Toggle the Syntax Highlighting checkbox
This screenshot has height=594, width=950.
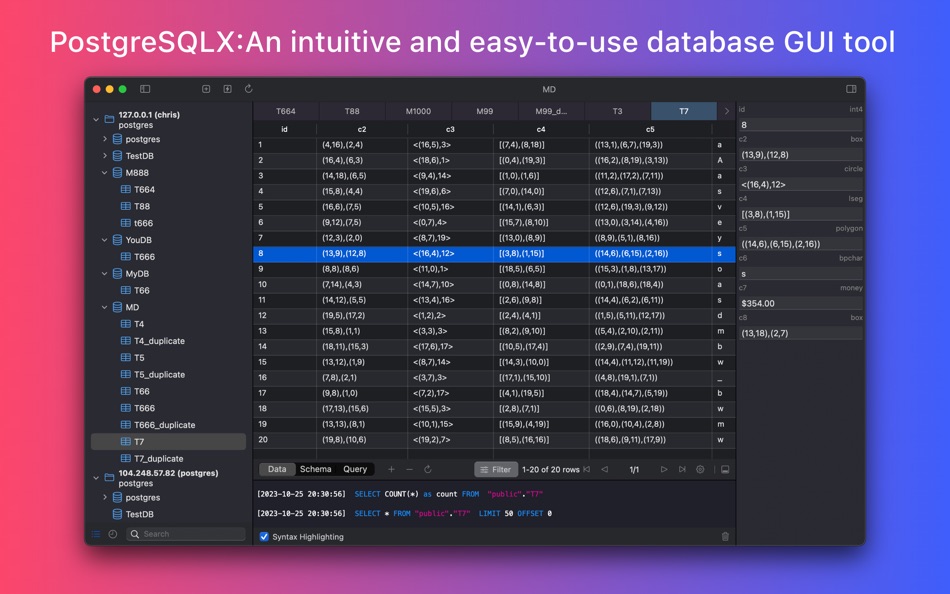(x=264, y=537)
